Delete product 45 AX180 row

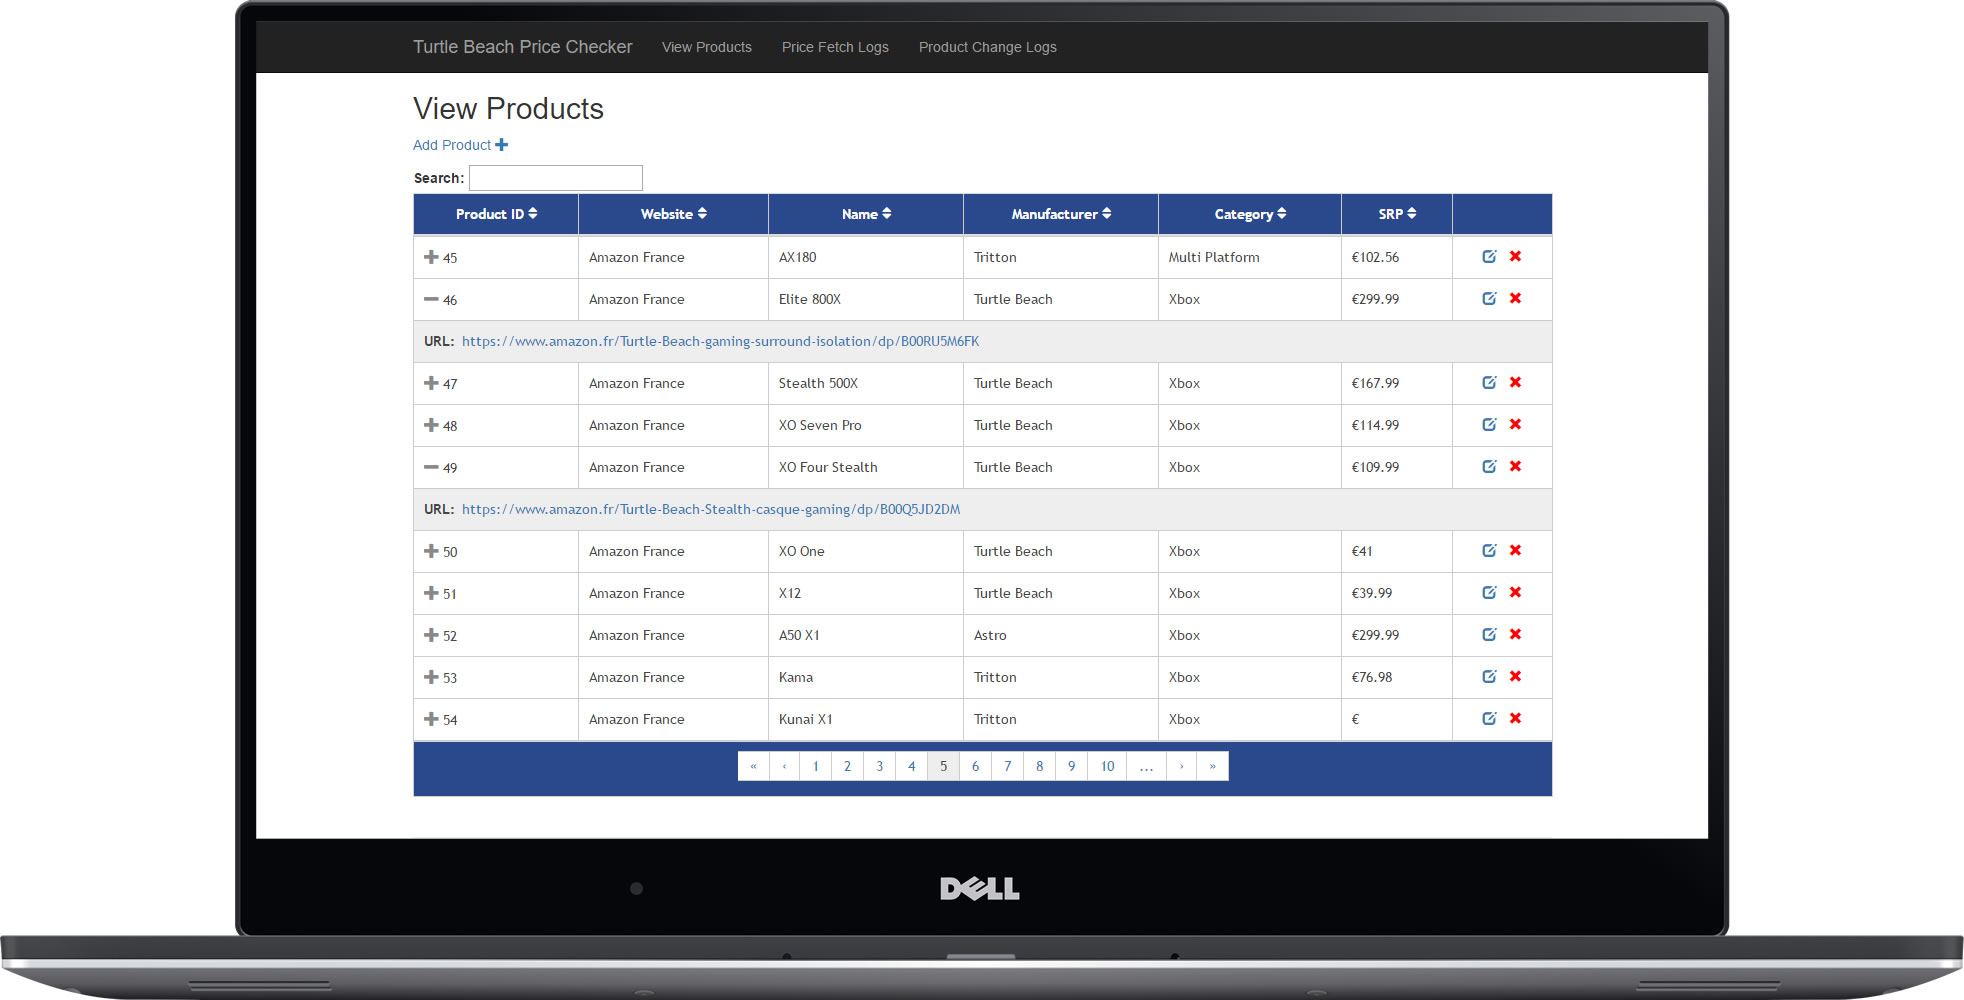click(1516, 256)
